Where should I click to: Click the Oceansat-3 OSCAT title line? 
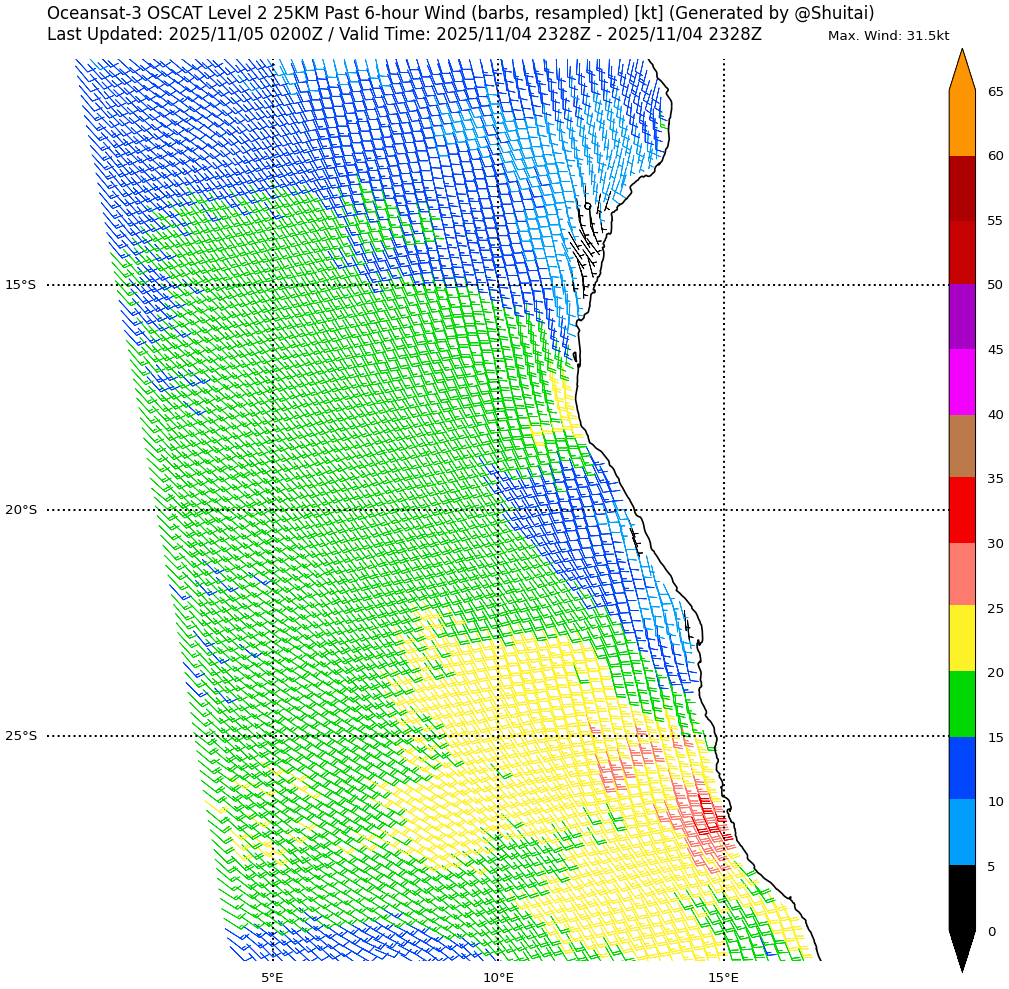(460, 13)
